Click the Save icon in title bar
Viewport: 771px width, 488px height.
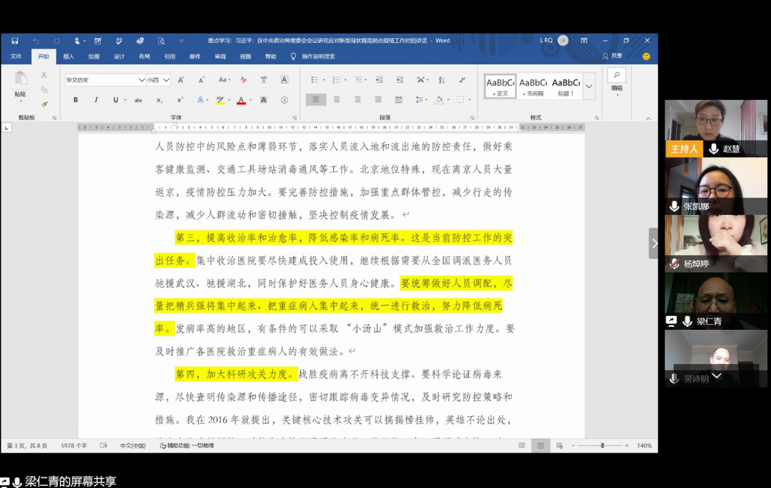15,41
